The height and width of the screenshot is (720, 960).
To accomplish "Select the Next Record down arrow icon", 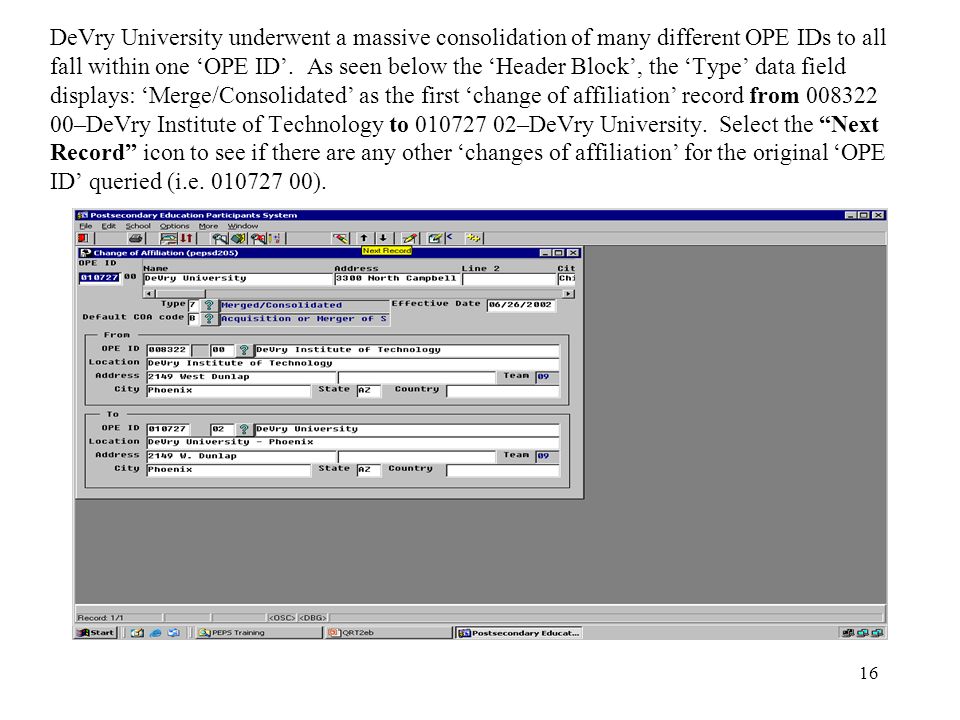I will pos(383,238).
